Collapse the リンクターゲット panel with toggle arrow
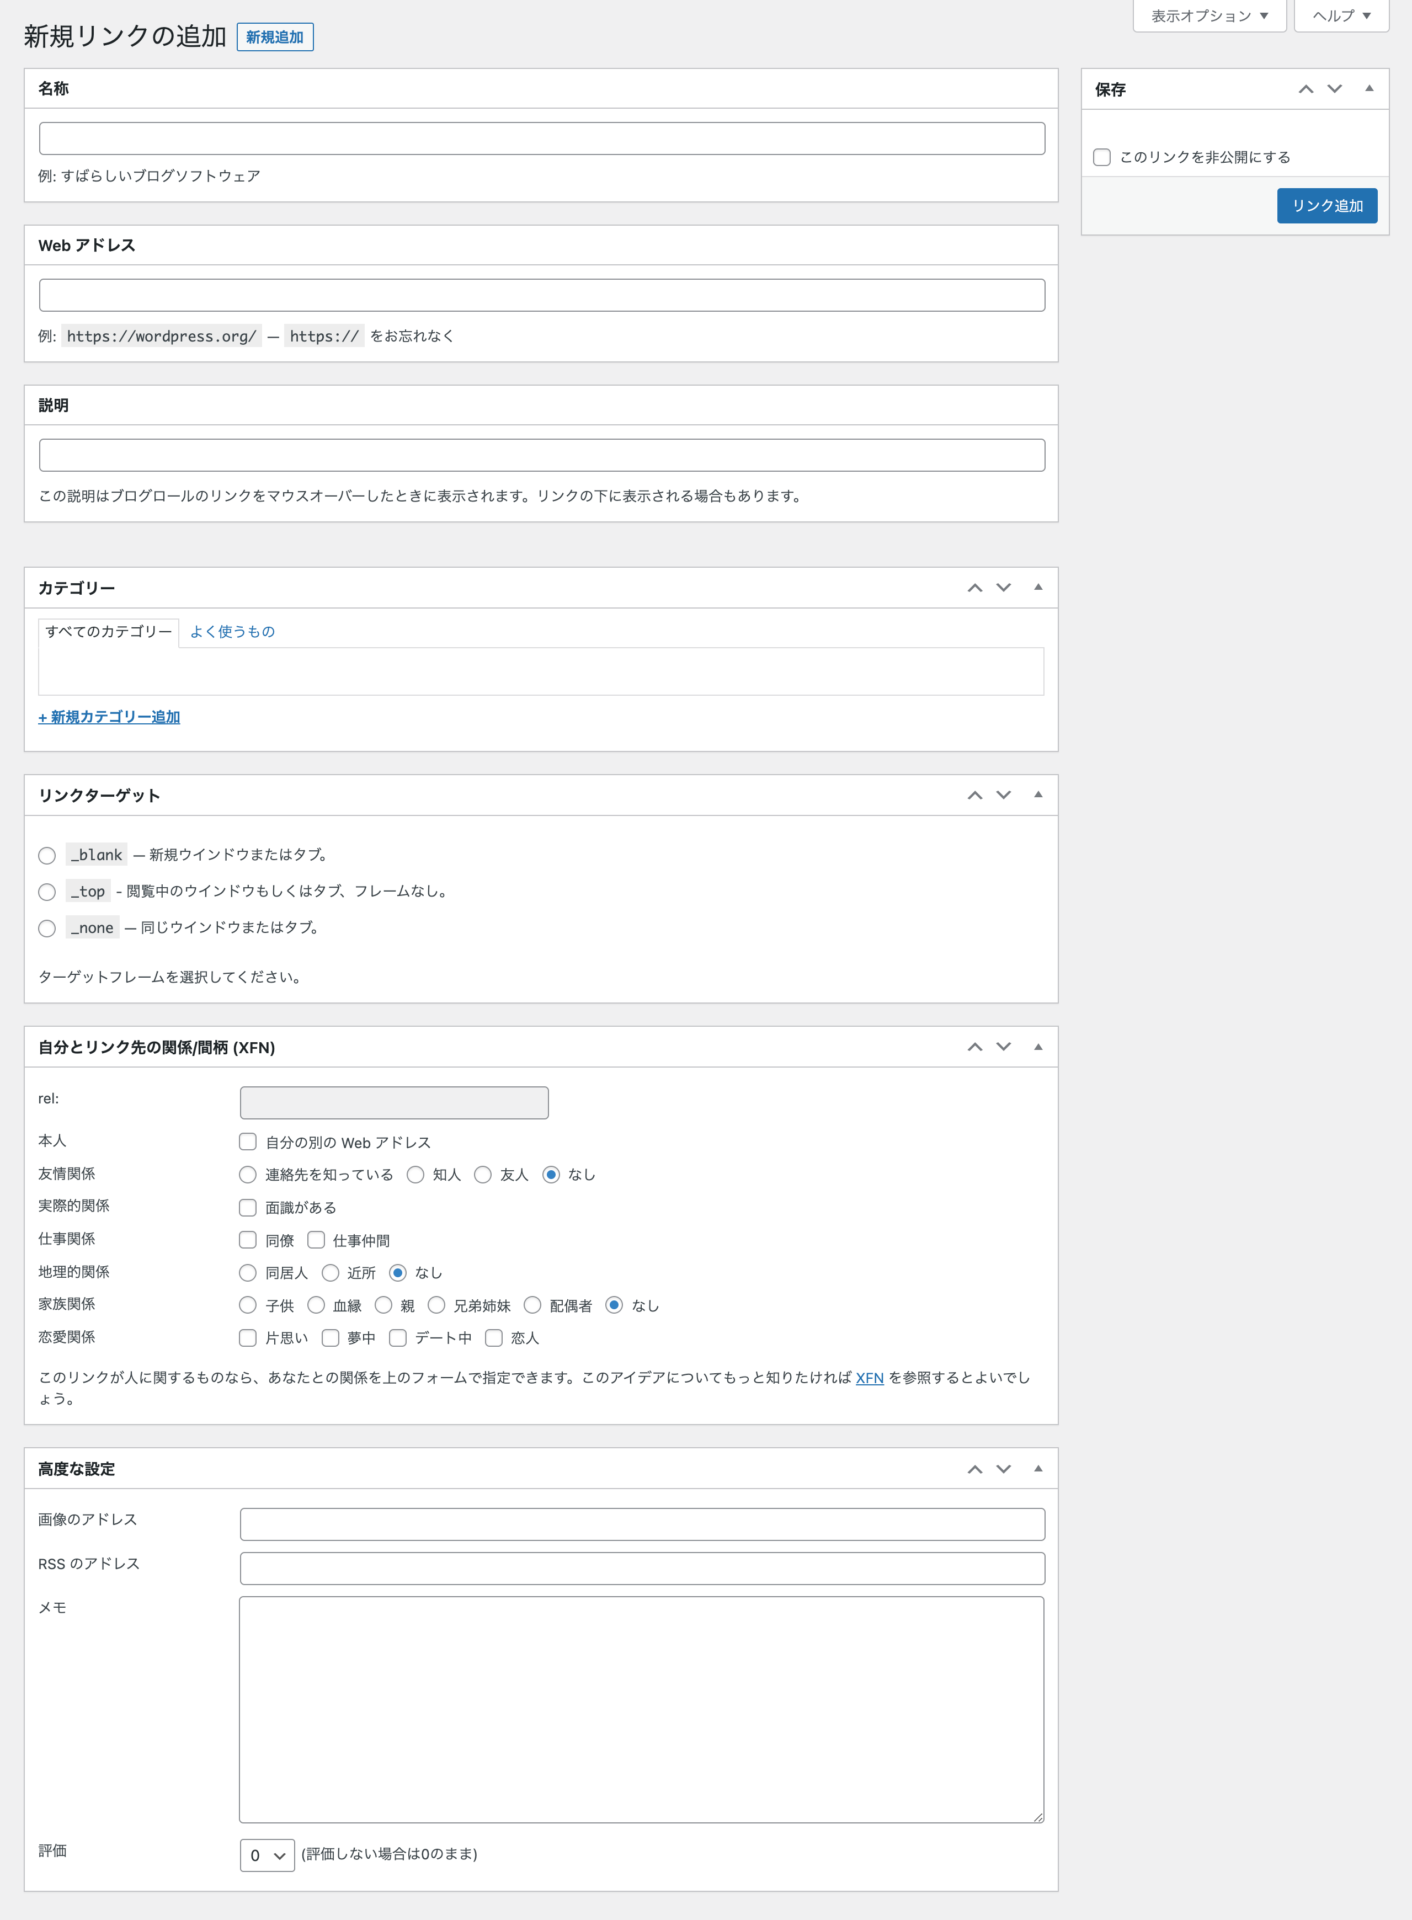This screenshot has width=1412, height=1920. pos(1038,795)
